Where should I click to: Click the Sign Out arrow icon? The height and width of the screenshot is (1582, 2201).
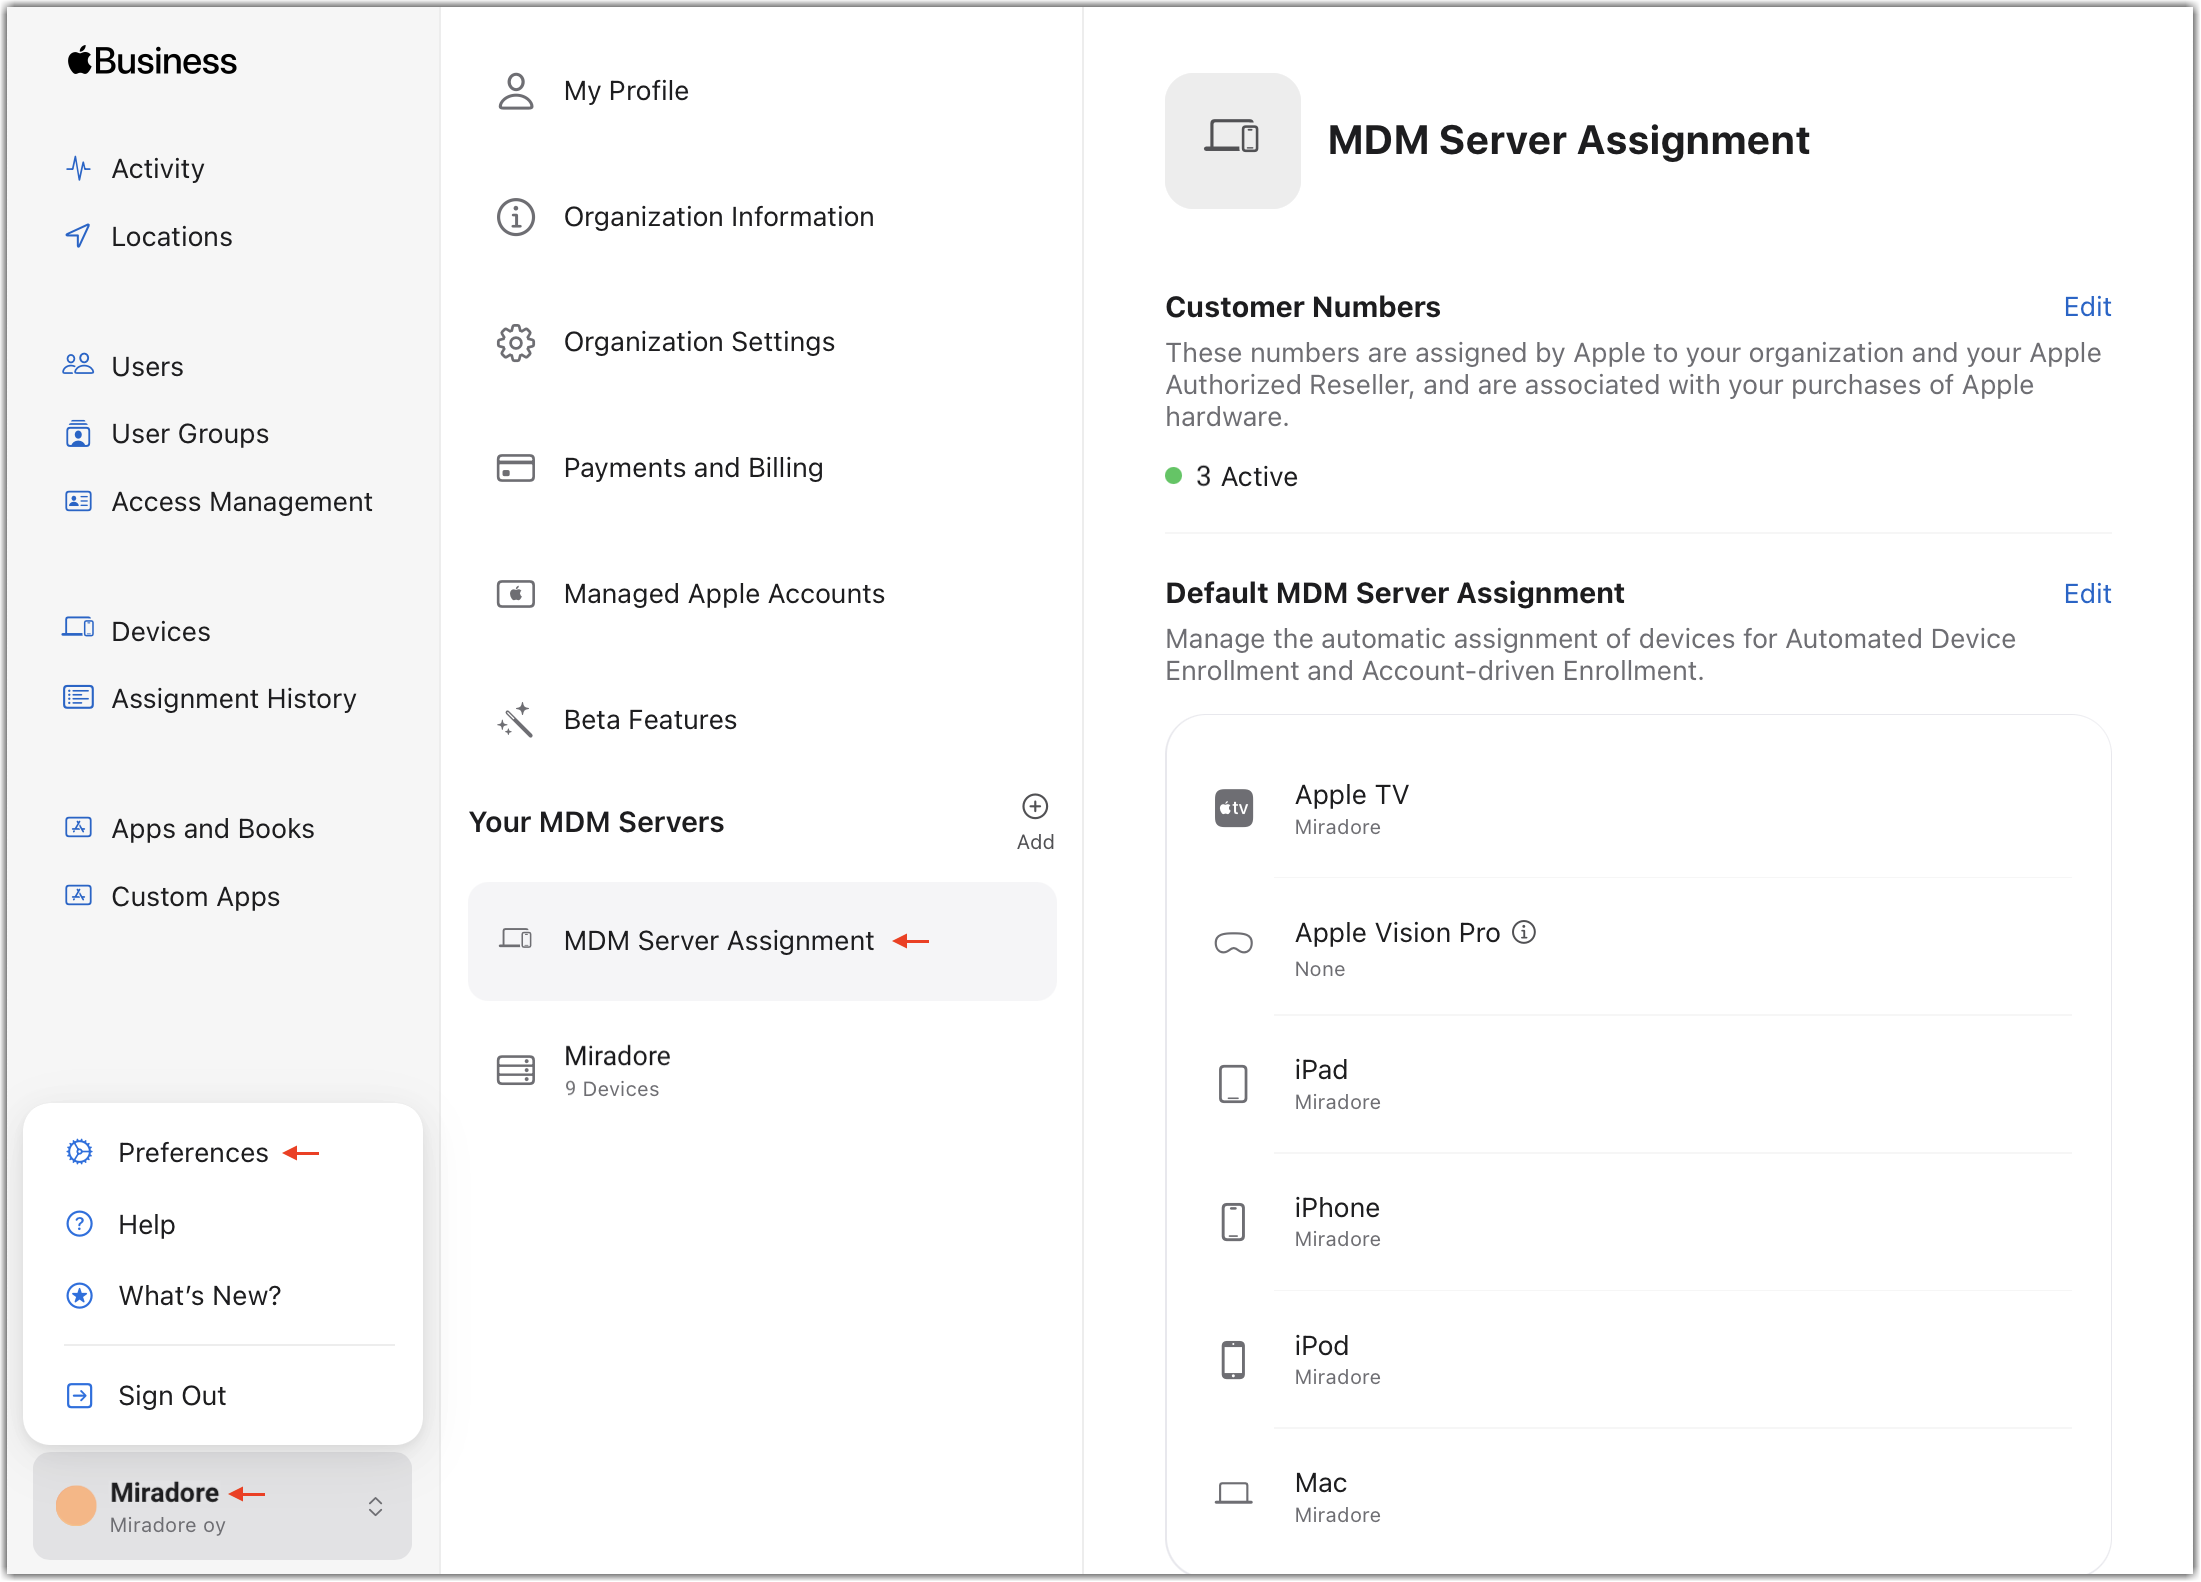[x=80, y=1395]
